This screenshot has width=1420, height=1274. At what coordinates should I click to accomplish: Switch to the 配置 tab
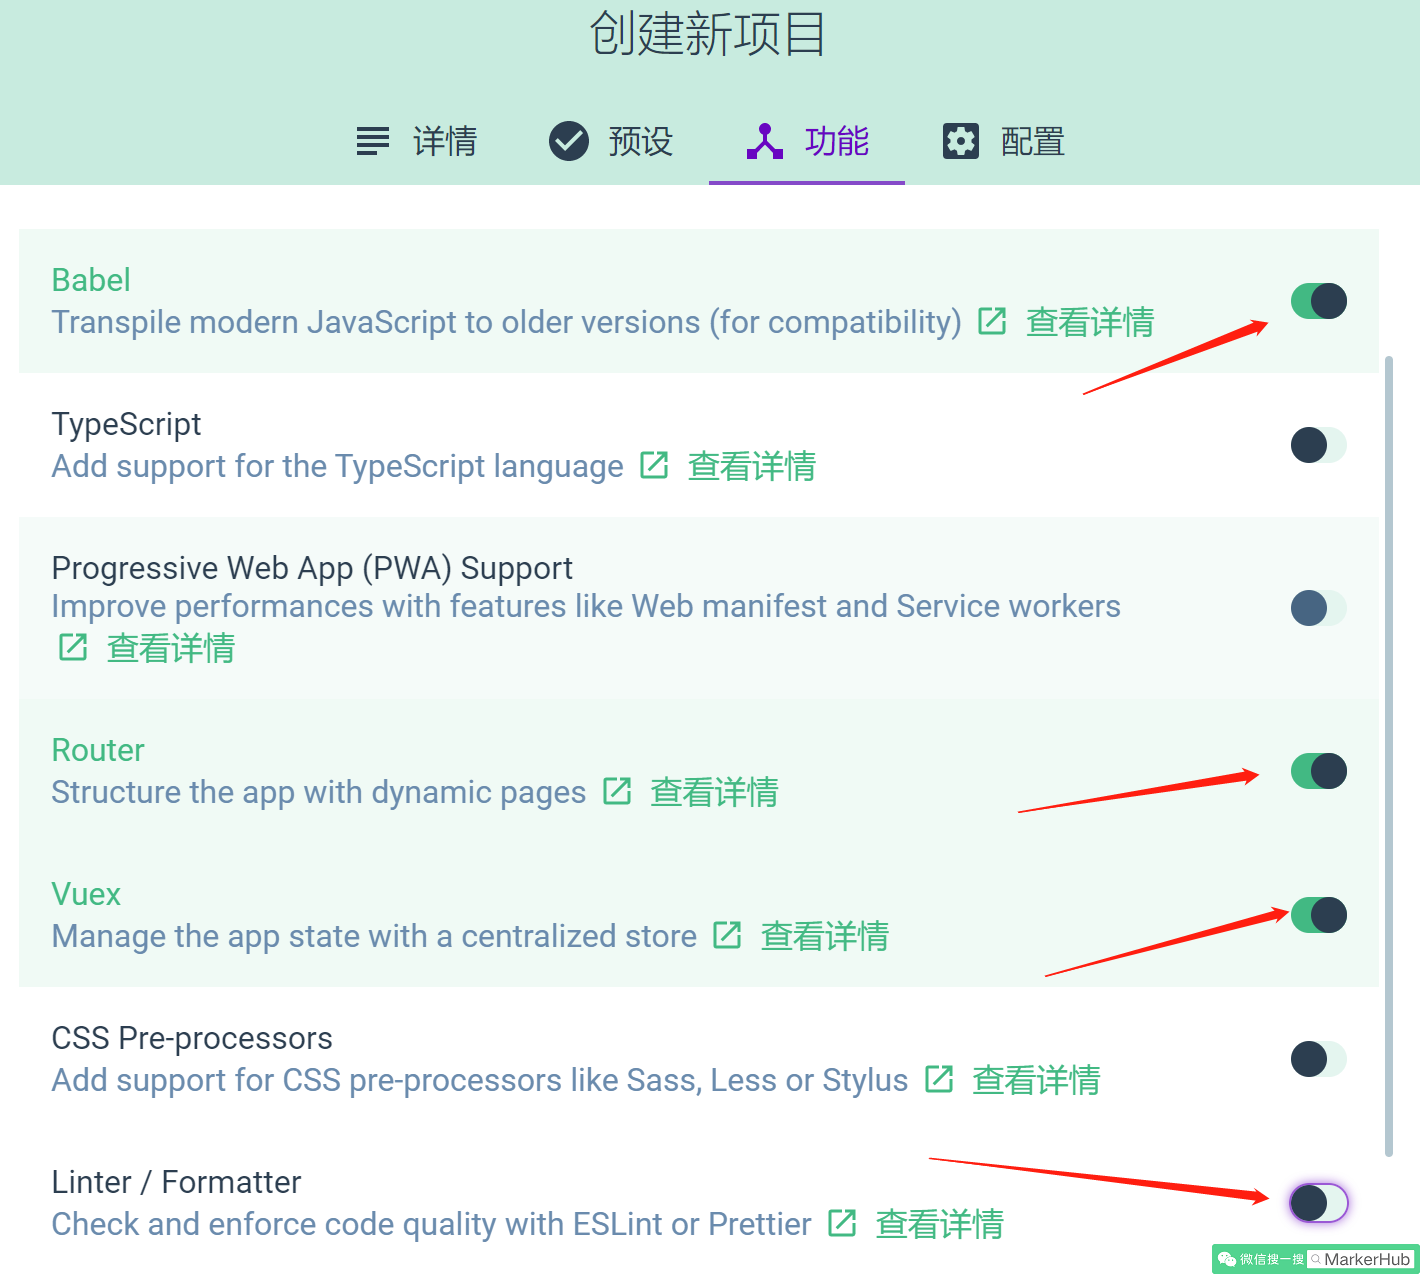[1003, 141]
